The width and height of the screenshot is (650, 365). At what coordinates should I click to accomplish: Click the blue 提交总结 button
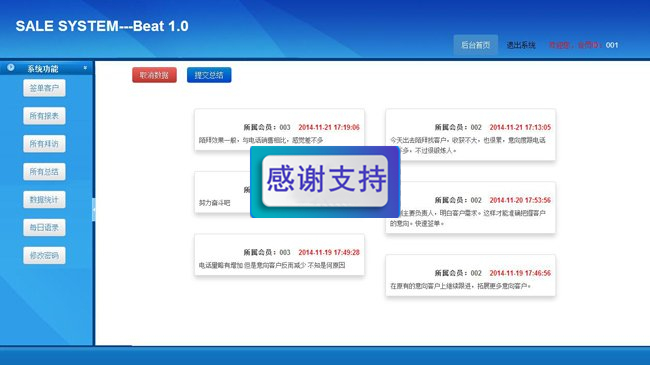[209, 75]
